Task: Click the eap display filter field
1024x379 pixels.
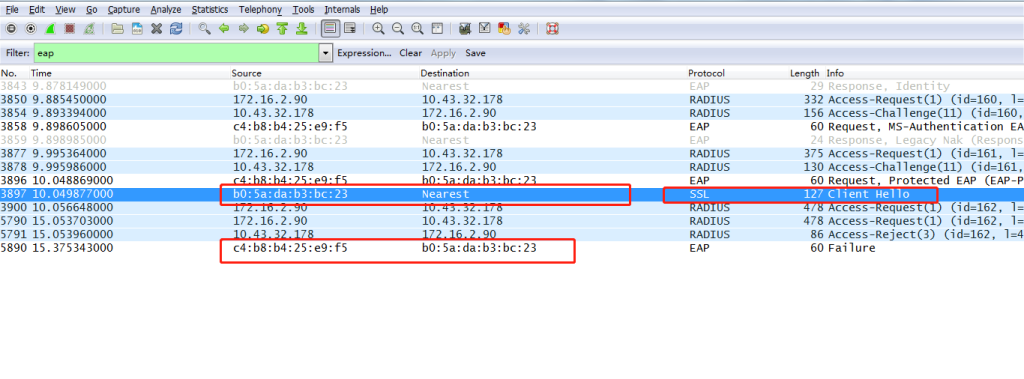Action: (x=176, y=54)
